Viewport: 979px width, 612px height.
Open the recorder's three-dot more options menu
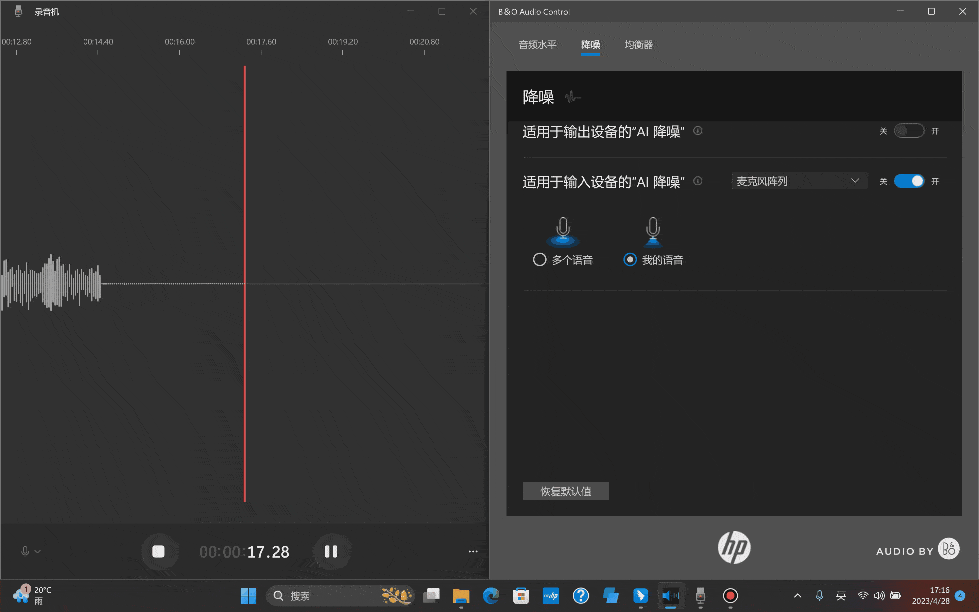pos(473,551)
